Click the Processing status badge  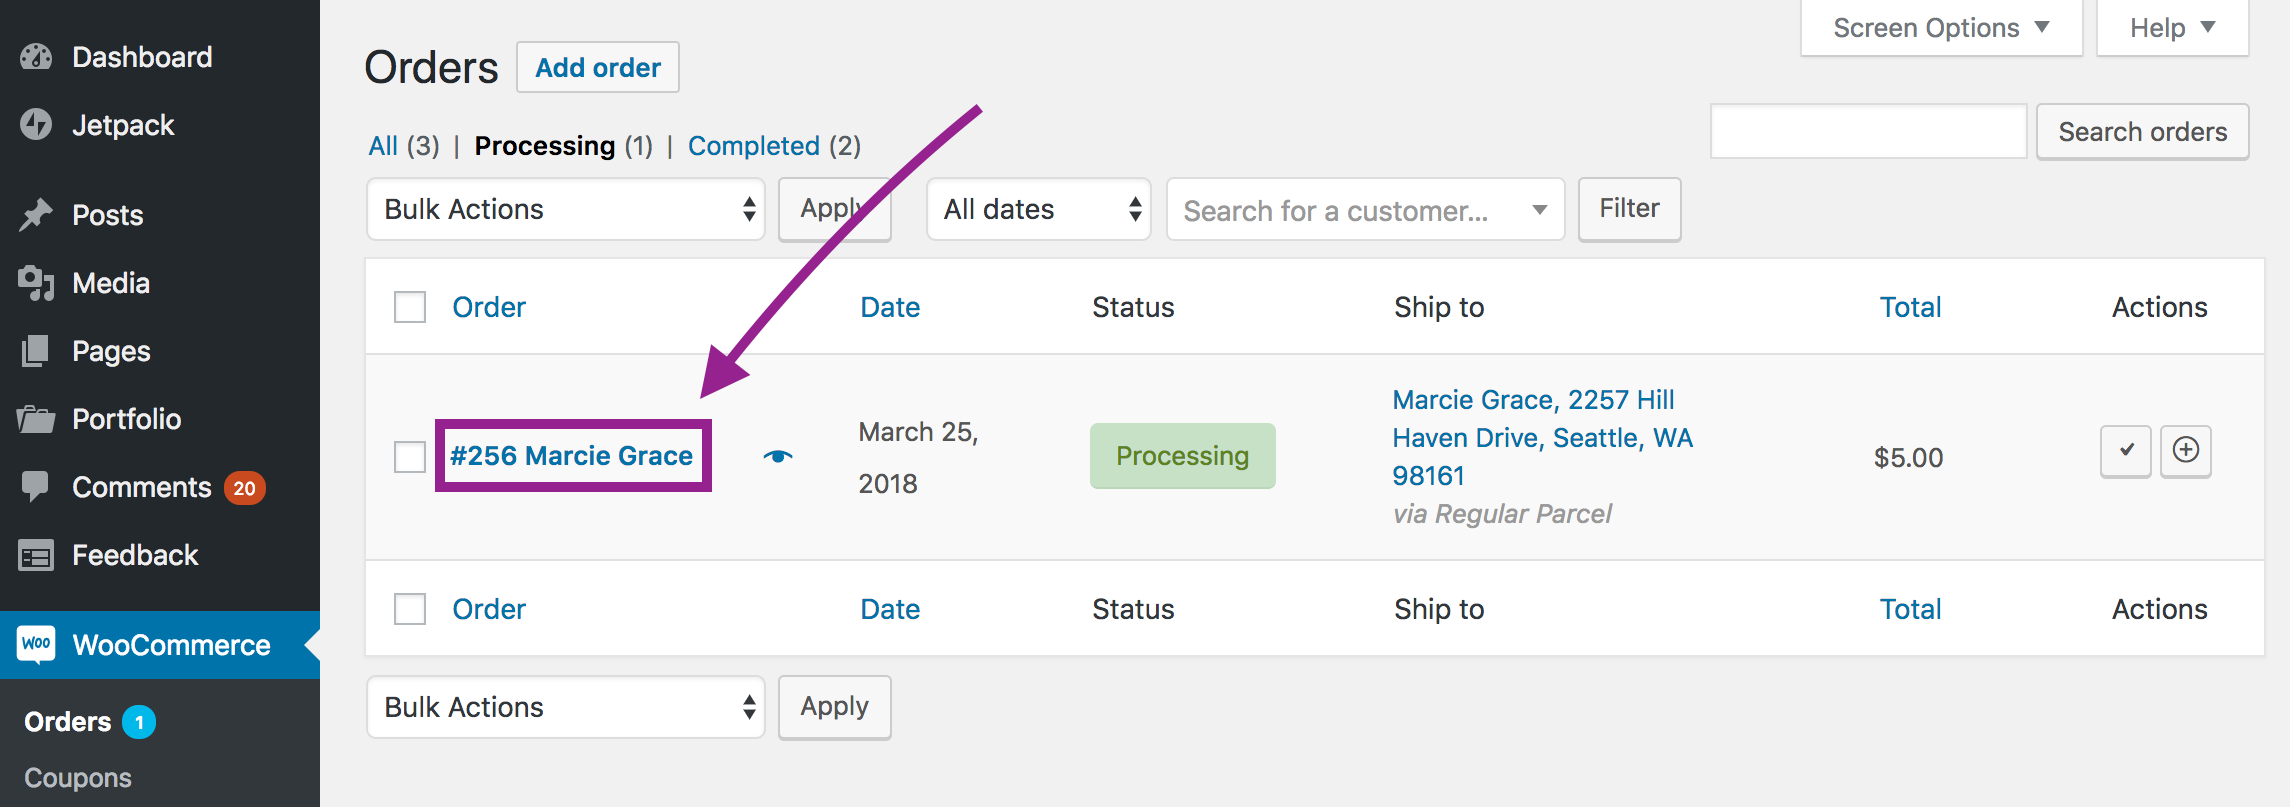click(x=1183, y=456)
